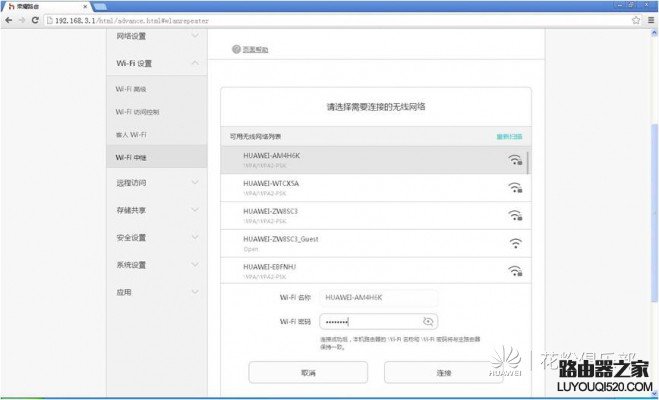The image size is (659, 400).
Task: Click the 页面帮助 help link
Action: tap(255, 50)
